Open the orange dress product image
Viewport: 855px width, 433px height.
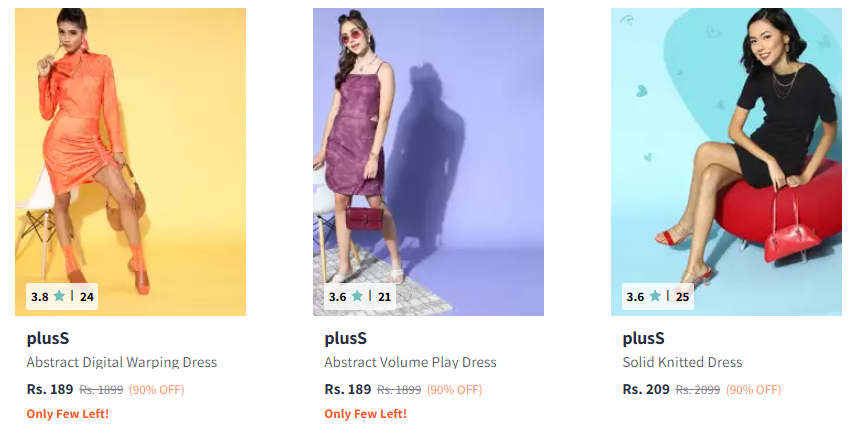click(130, 162)
